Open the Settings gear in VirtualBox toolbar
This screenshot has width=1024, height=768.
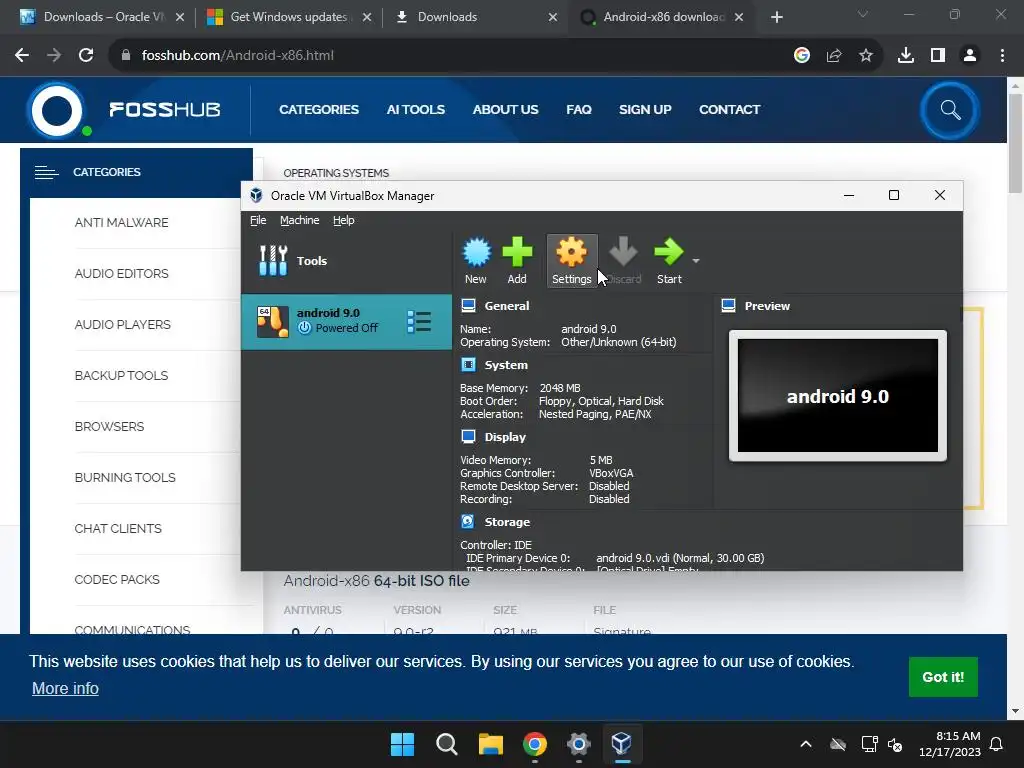(x=571, y=260)
